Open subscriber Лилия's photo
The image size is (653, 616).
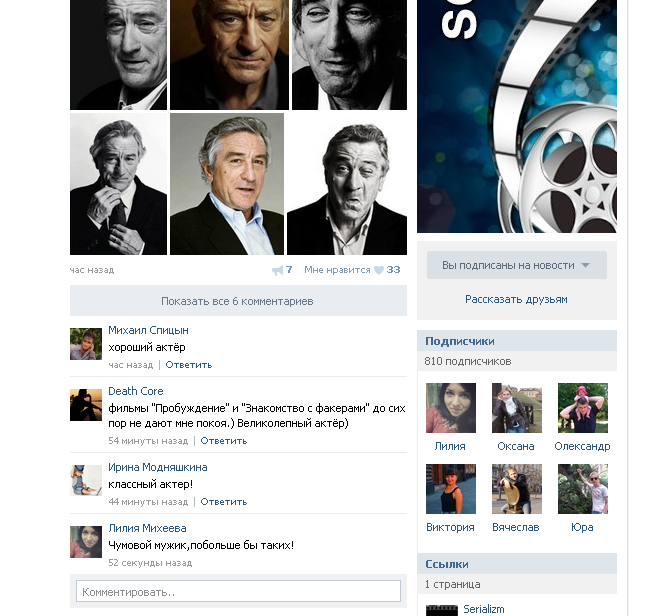click(x=451, y=408)
